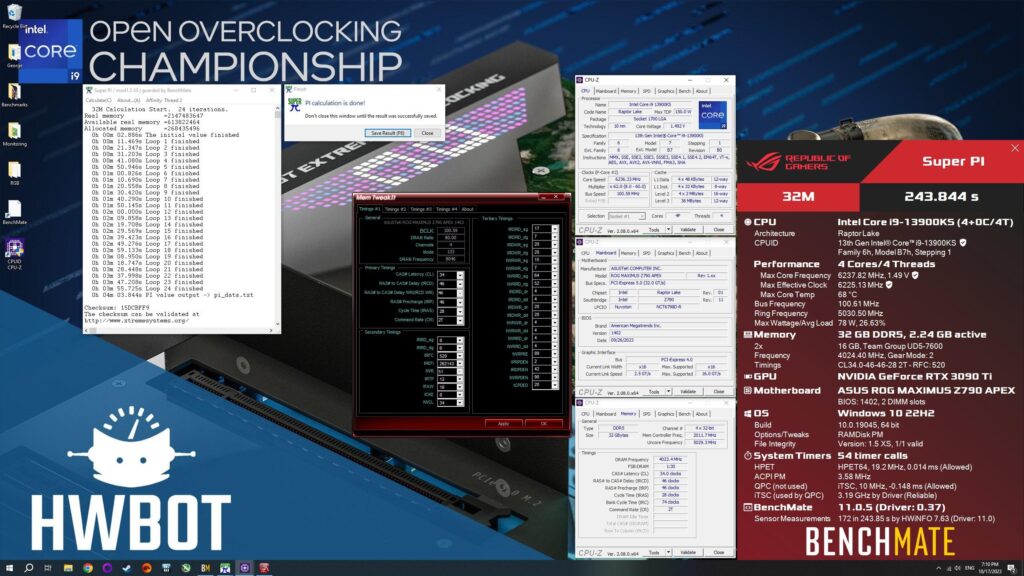The width and height of the screenshot is (1024, 576).
Task: Select Graphics tab in bottom CPU-Z Memory window
Action: (x=665, y=414)
